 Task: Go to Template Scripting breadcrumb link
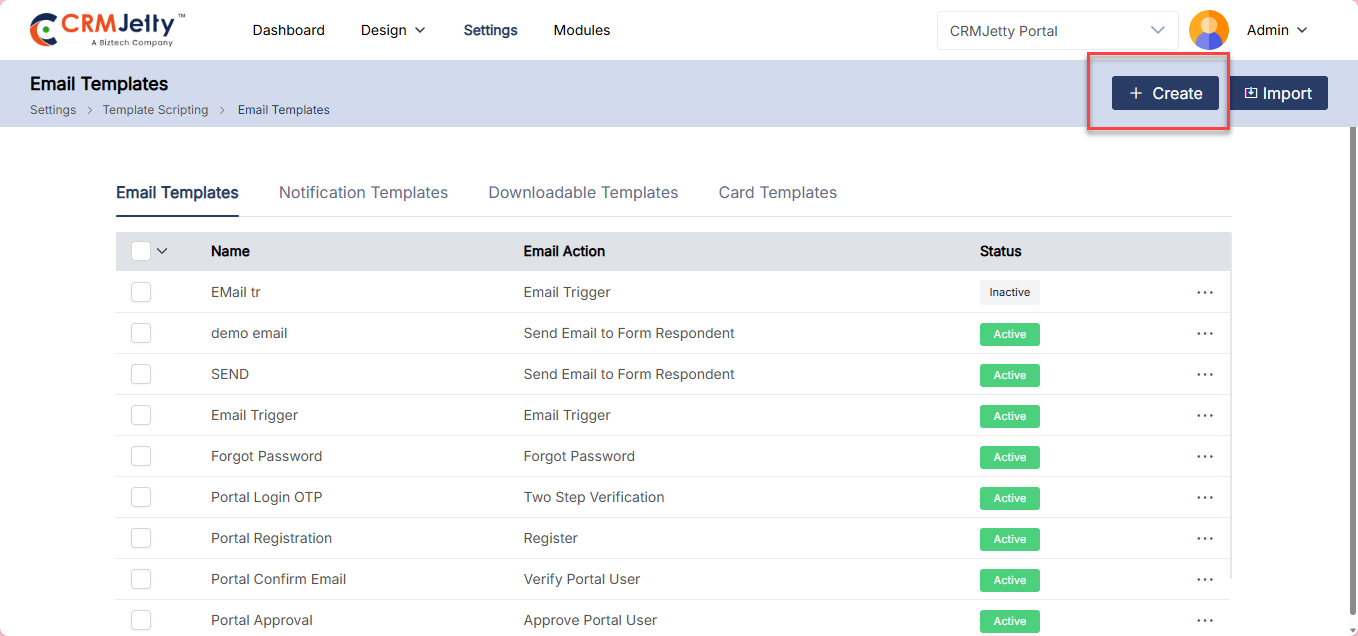click(155, 110)
